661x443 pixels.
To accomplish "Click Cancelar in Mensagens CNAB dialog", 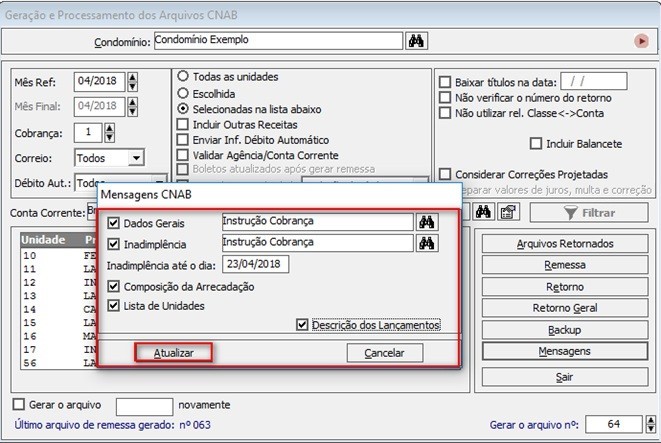I will (x=384, y=353).
